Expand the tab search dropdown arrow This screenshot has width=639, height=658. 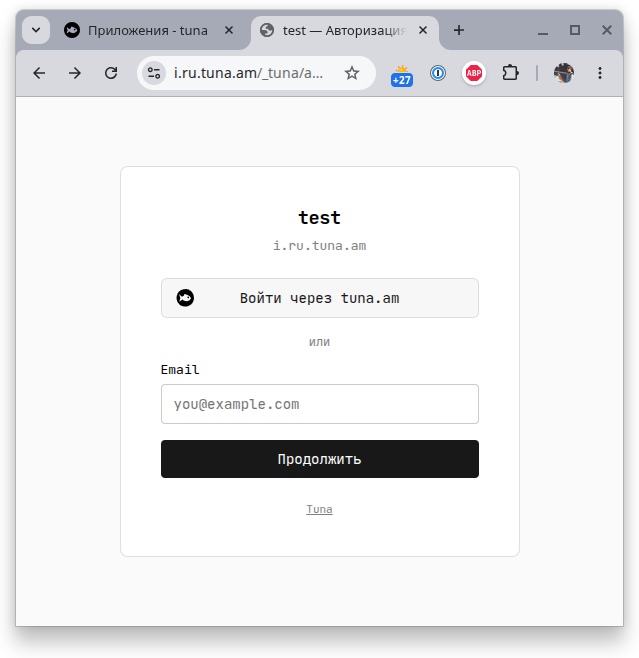[x=36, y=30]
